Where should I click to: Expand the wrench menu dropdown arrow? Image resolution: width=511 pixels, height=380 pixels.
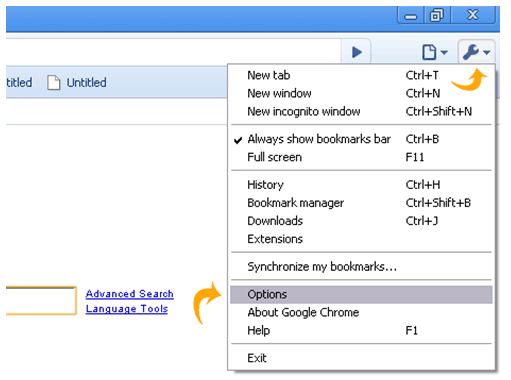pyautogui.click(x=487, y=52)
